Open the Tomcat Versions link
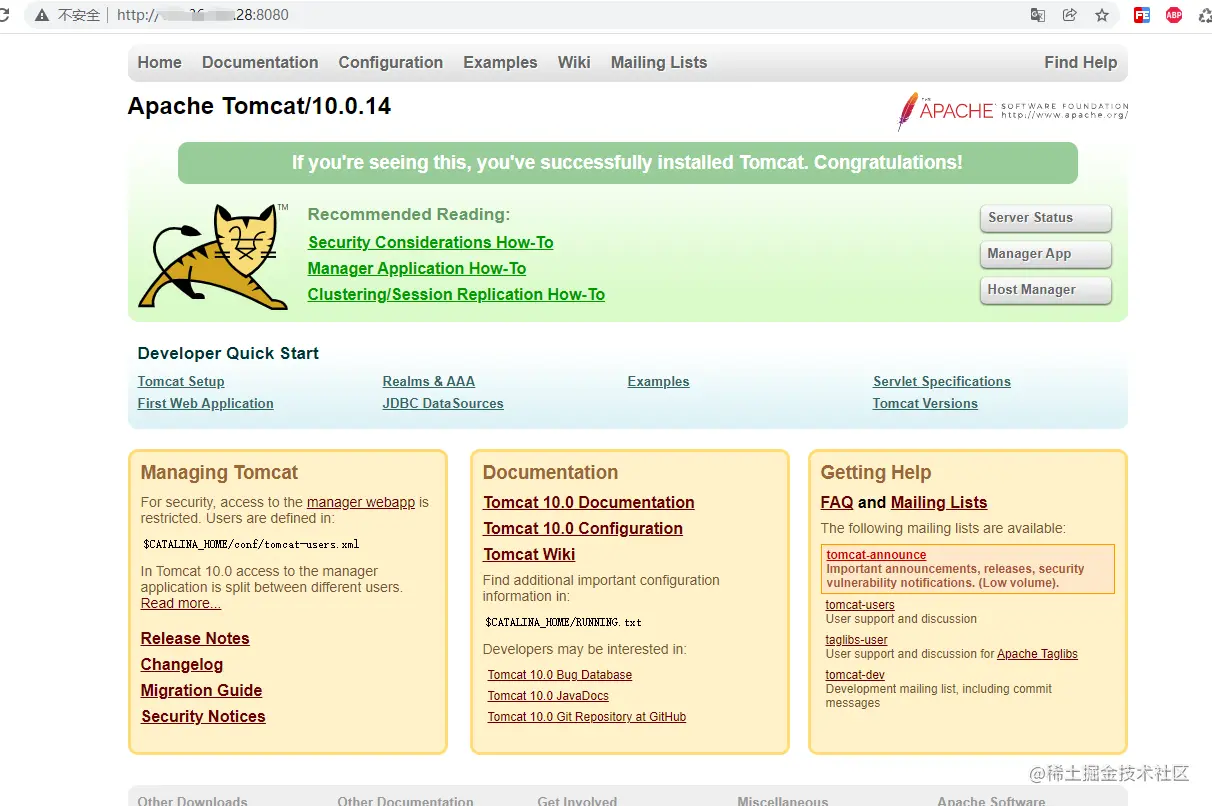 pos(925,403)
